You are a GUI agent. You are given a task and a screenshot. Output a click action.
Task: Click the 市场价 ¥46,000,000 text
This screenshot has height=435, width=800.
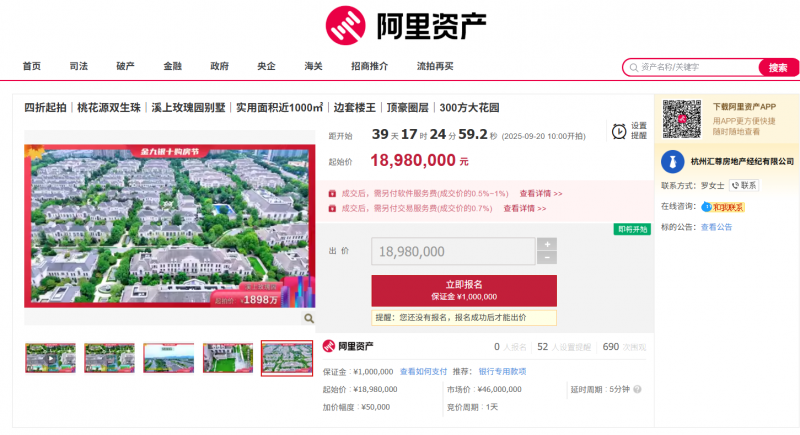tap(484, 389)
